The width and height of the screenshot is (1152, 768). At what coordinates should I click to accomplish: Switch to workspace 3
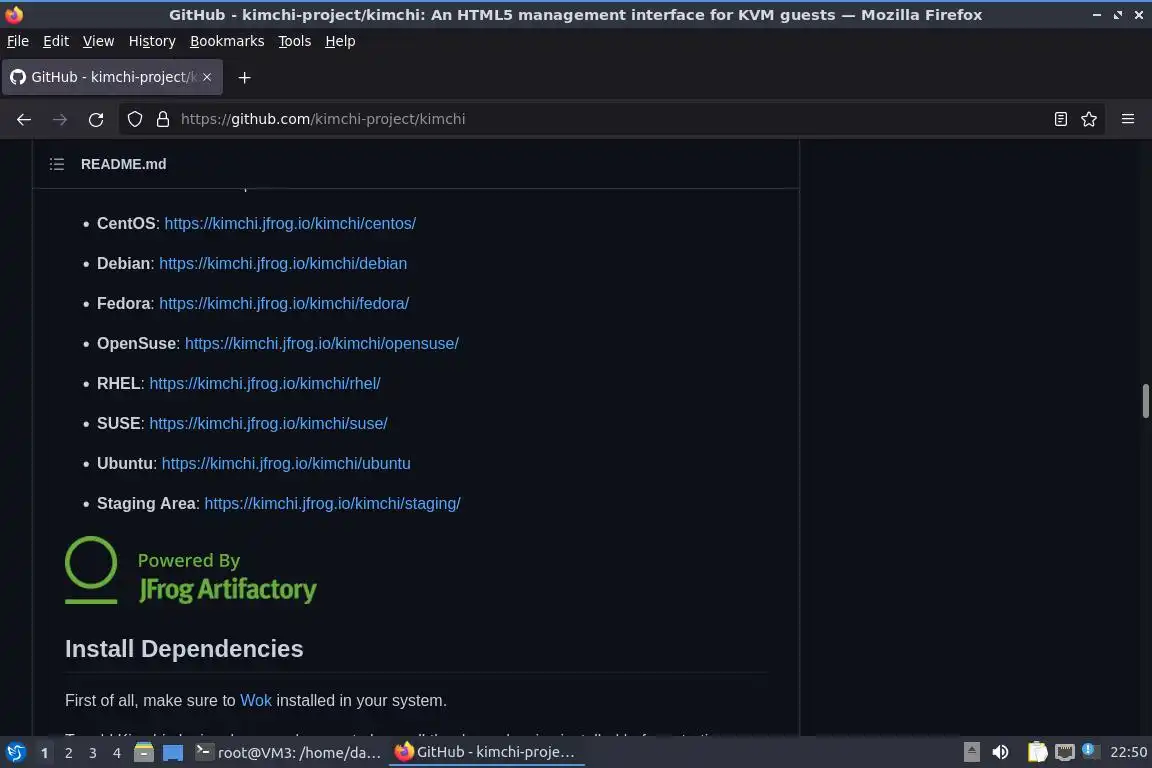click(93, 753)
